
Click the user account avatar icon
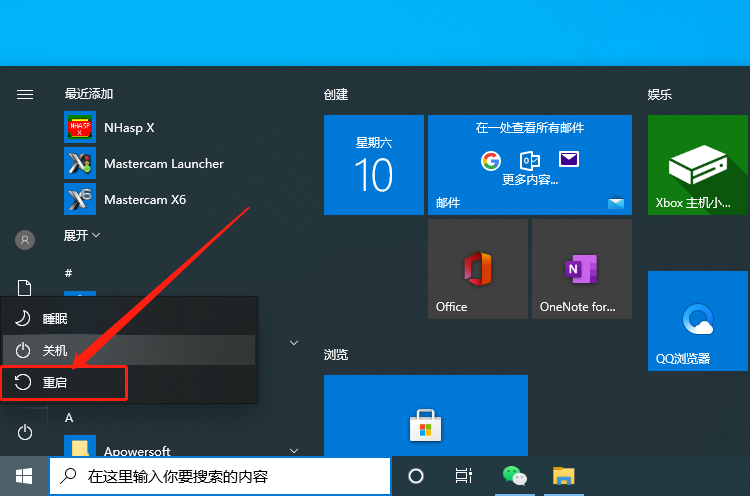(x=25, y=240)
